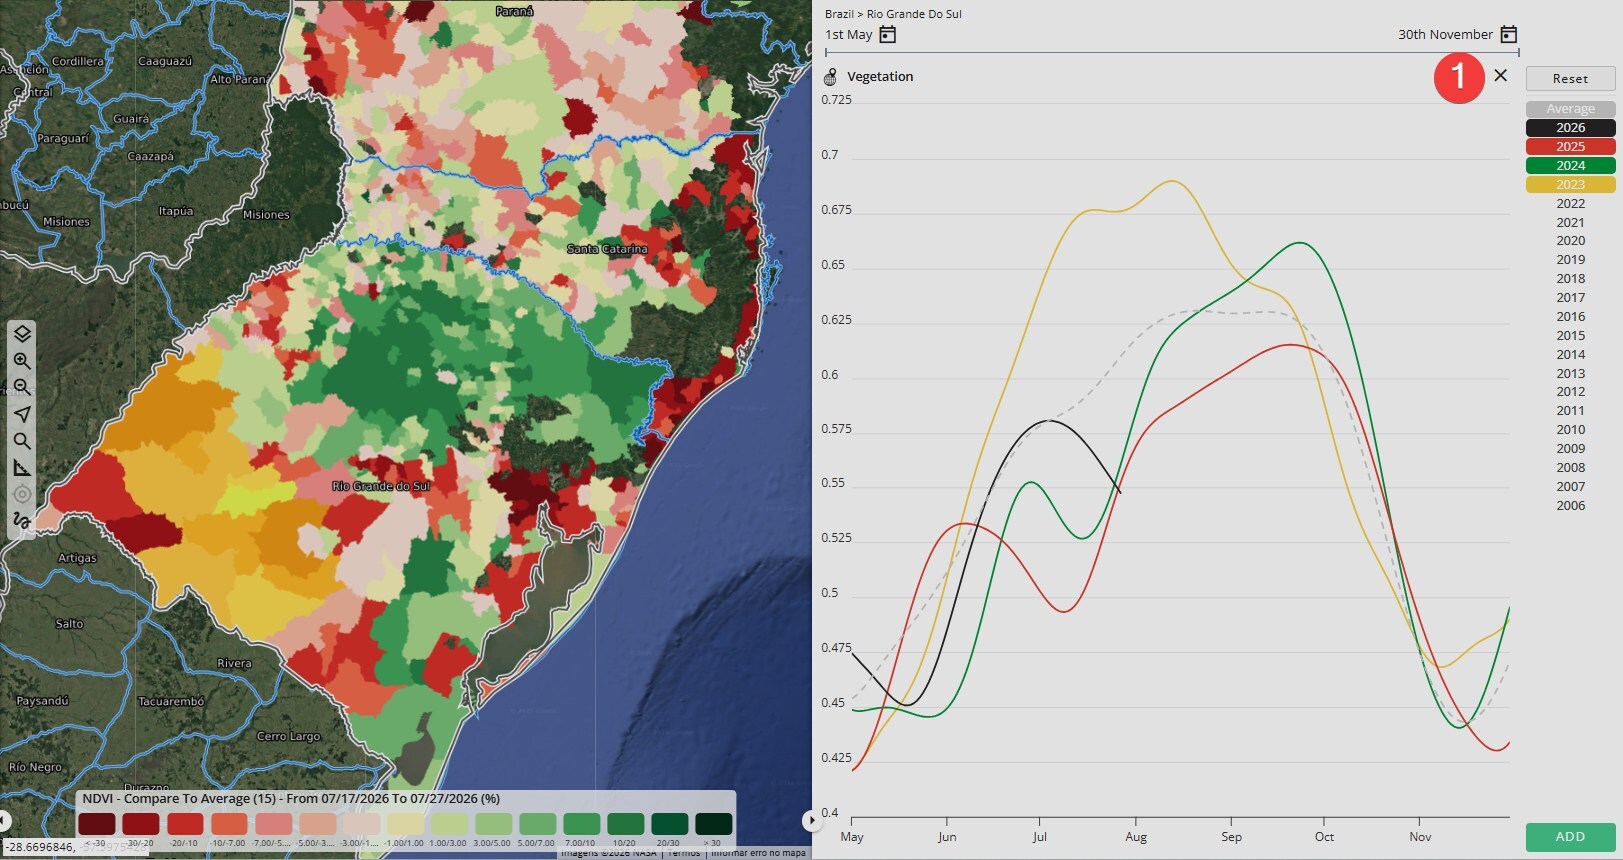The width and height of the screenshot is (1623, 860).
Task: Click the Reset button
Action: coord(1570,79)
